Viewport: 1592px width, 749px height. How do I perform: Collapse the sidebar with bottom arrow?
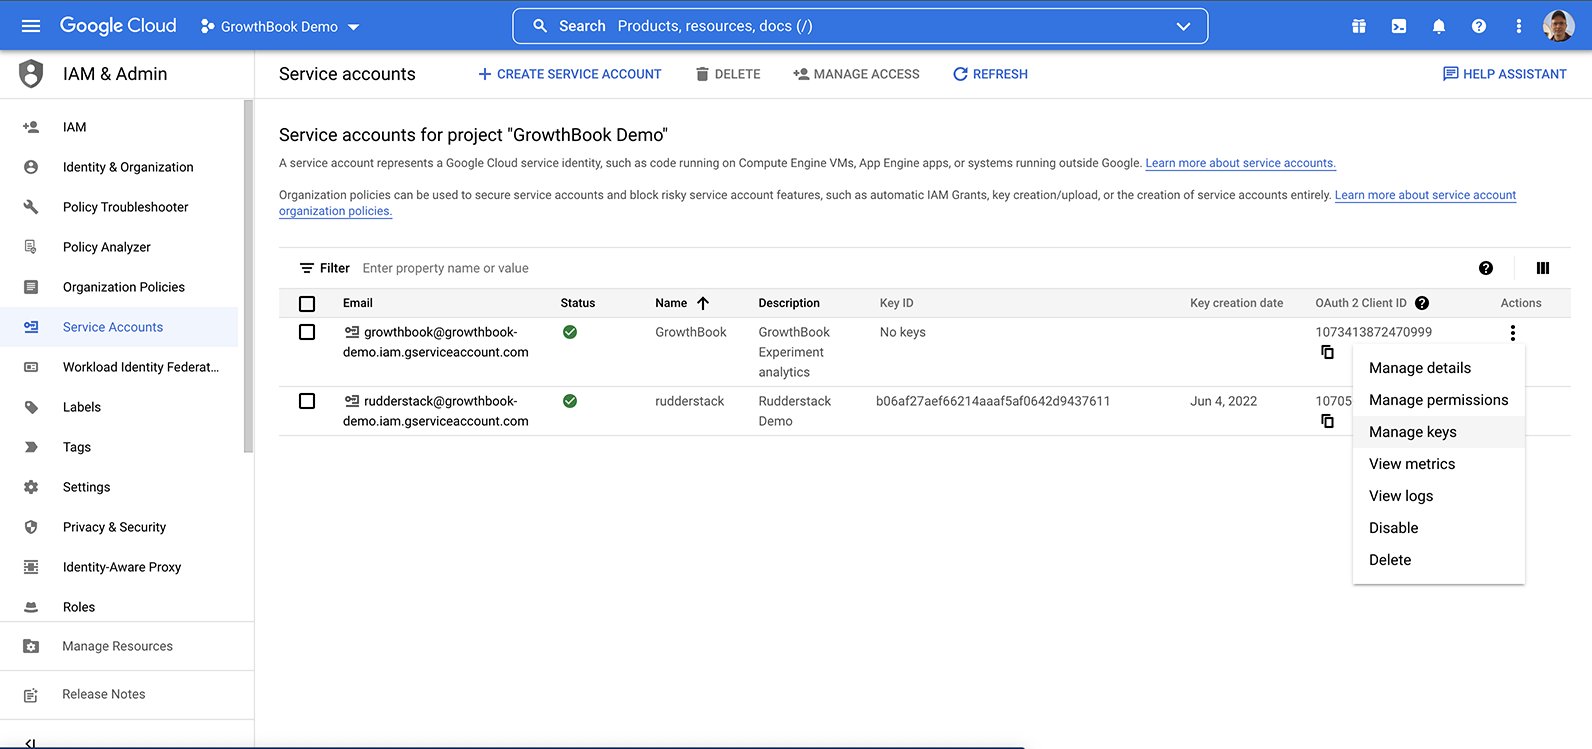31,743
